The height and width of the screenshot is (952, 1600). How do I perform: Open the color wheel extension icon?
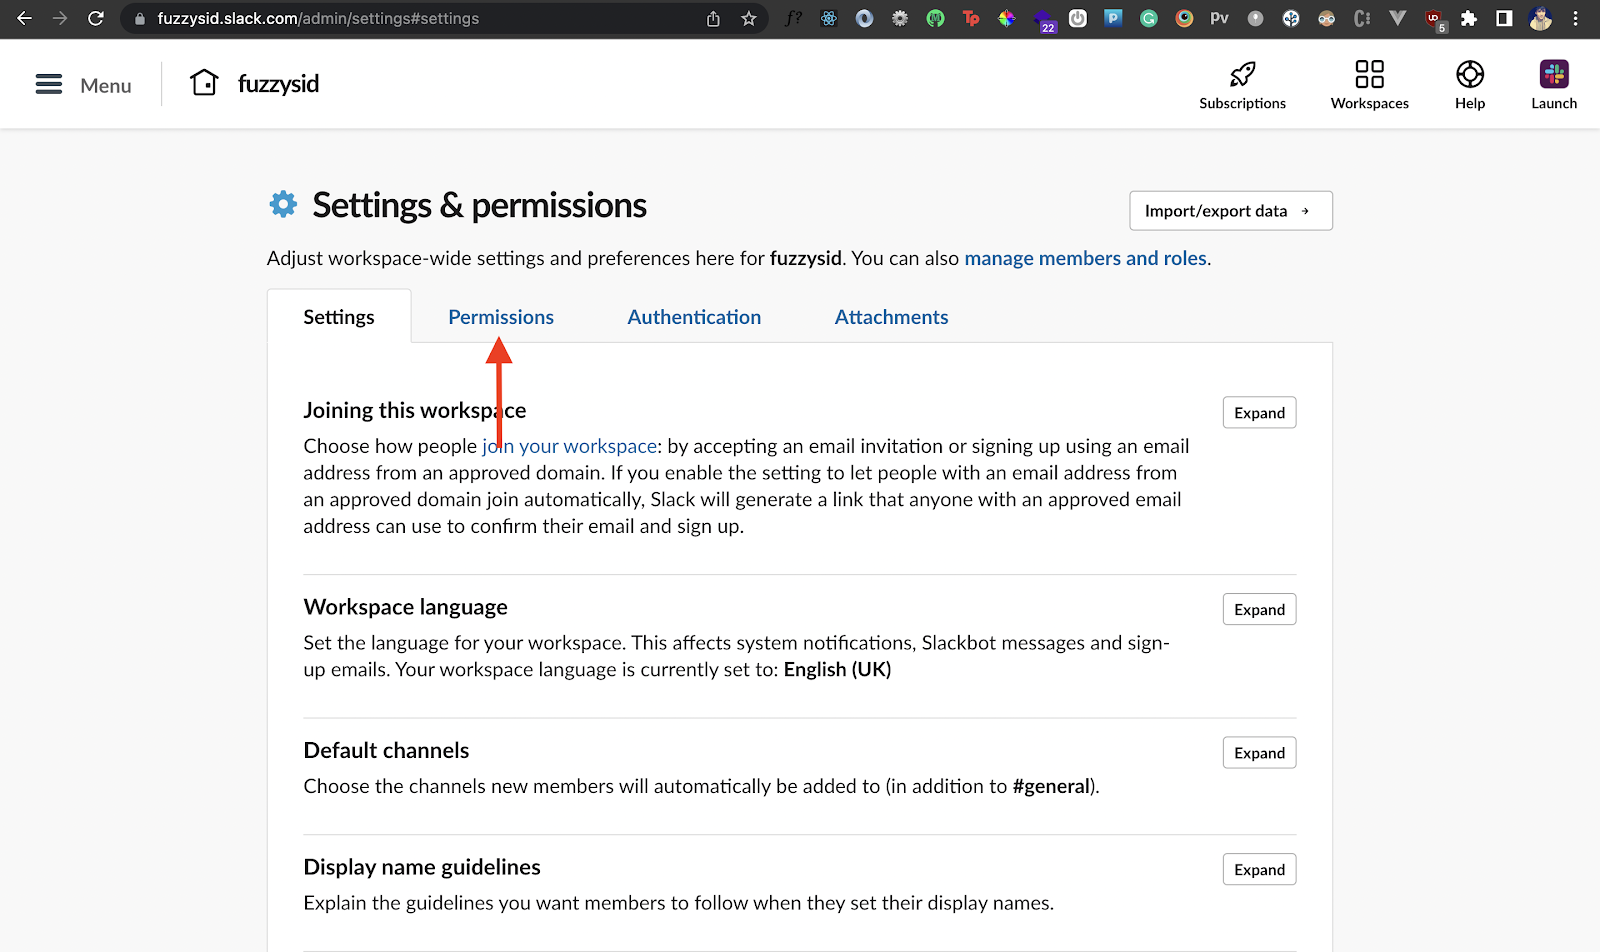1007,18
